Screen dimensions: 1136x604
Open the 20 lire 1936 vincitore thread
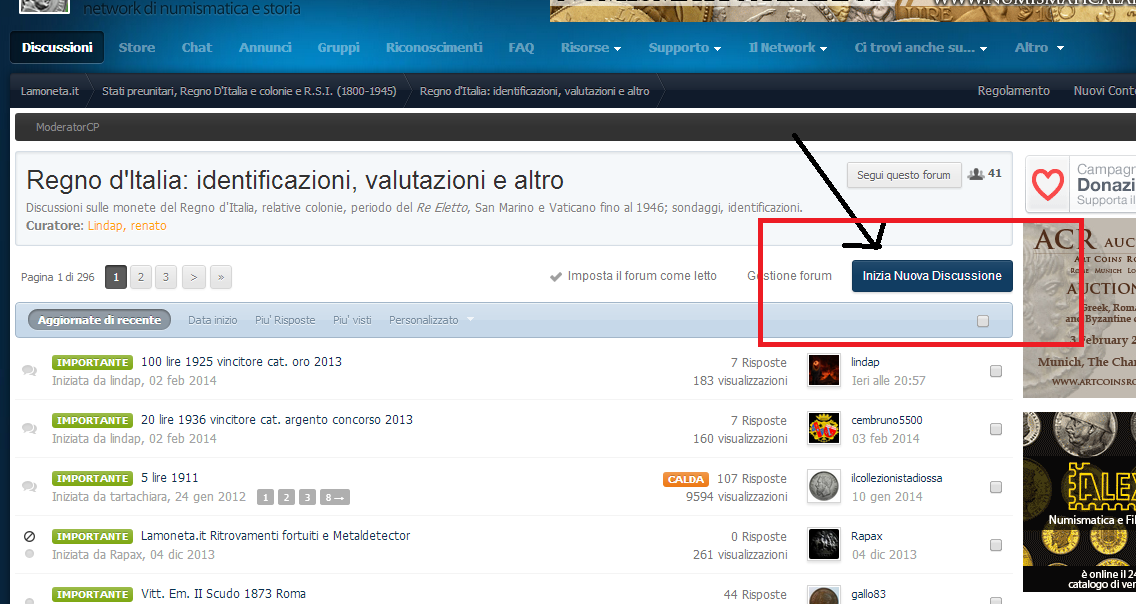pos(276,420)
